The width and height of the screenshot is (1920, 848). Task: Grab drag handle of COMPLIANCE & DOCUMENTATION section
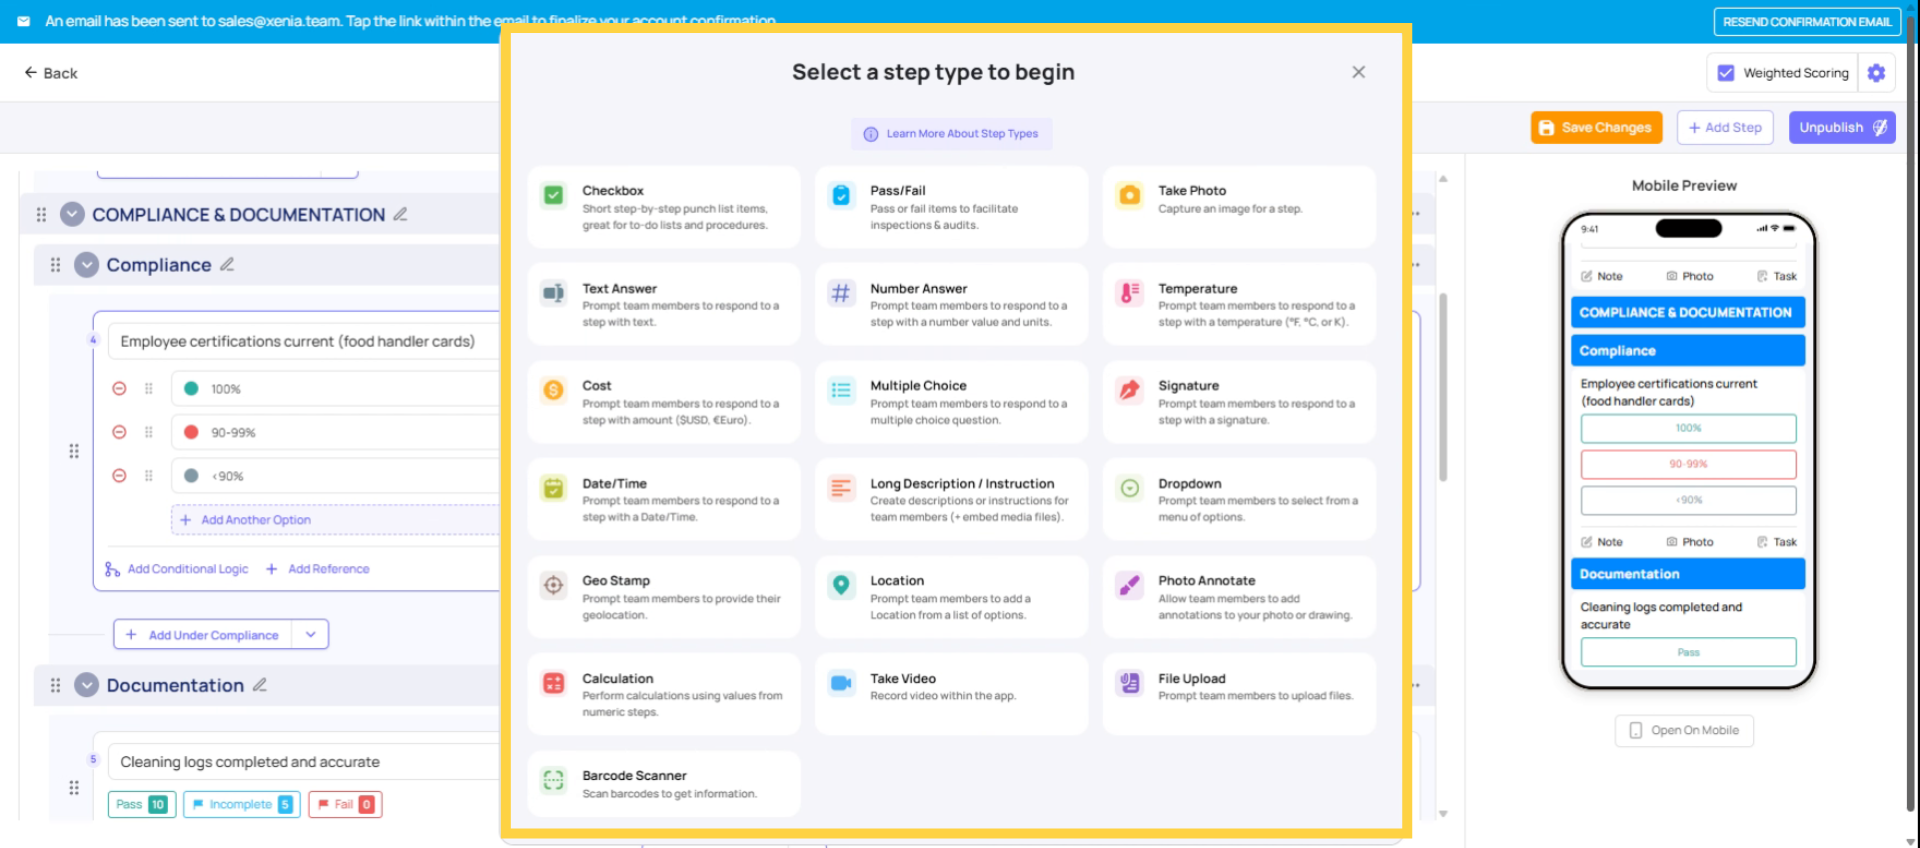pos(41,214)
